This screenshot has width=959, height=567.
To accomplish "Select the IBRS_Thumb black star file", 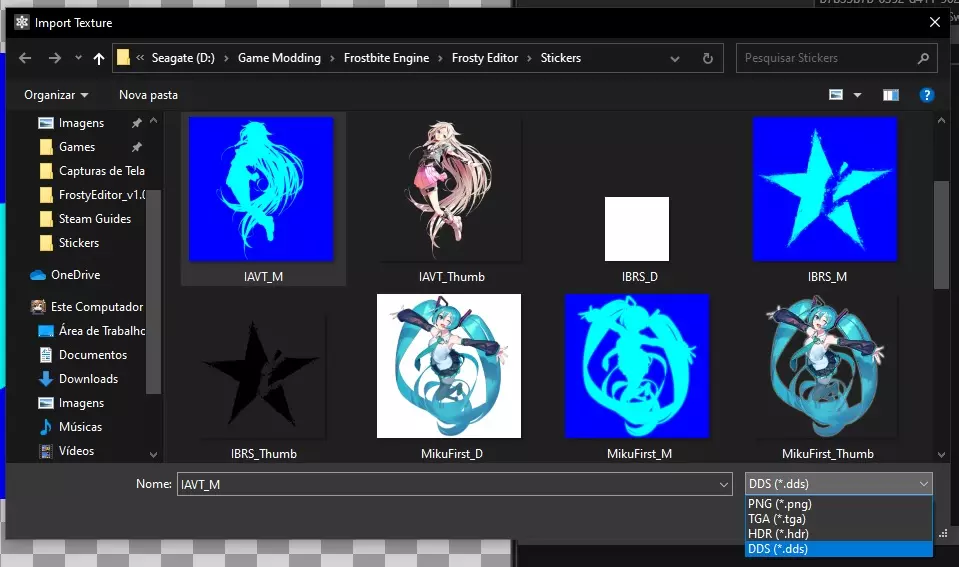I will pyautogui.click(x=263, y=376).
